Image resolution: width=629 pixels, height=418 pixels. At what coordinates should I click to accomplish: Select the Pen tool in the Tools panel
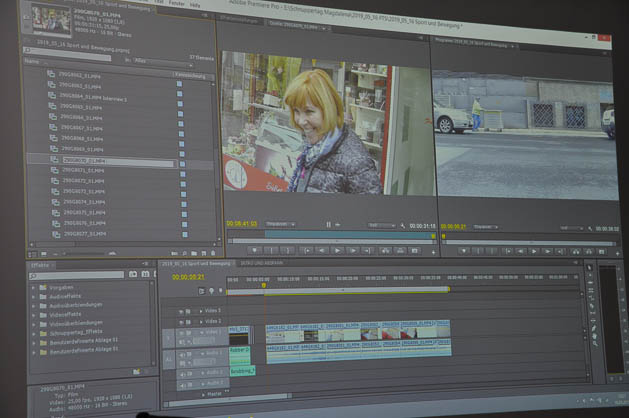click(594, 328)
